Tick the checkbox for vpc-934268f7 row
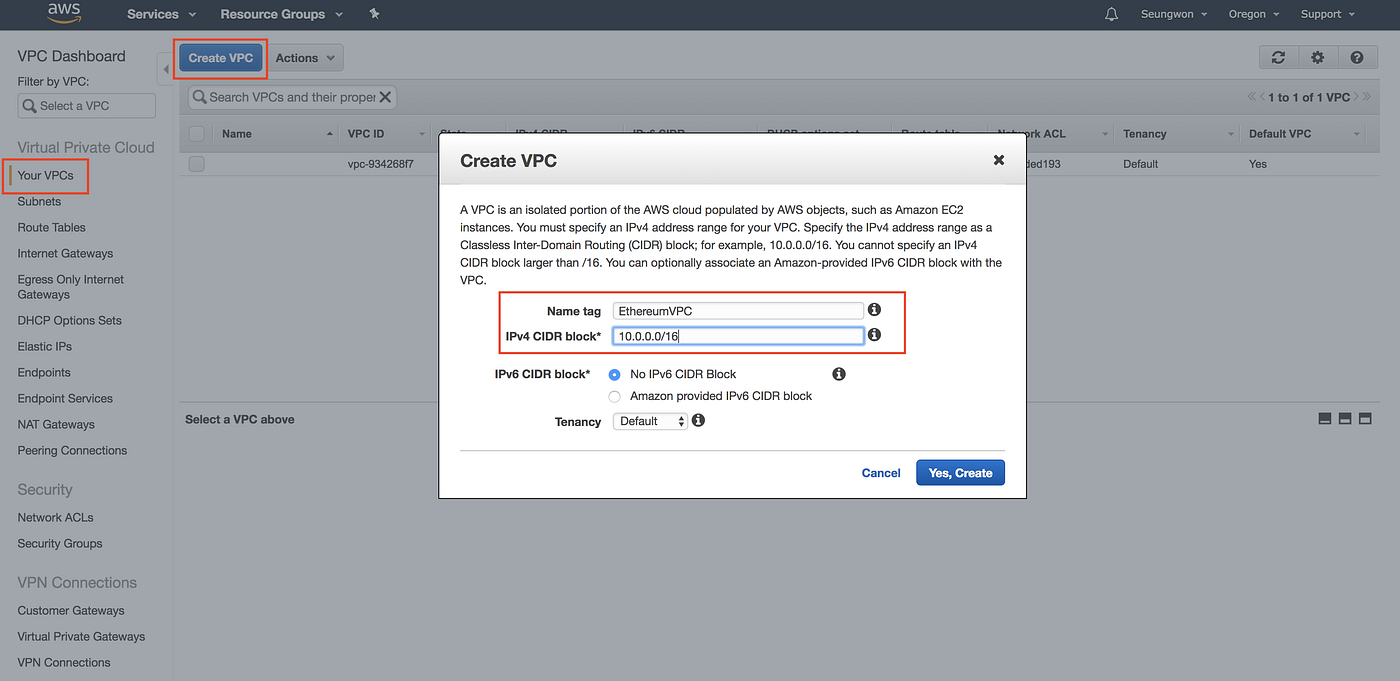The image size is (1400, 681). pos(197,163)
